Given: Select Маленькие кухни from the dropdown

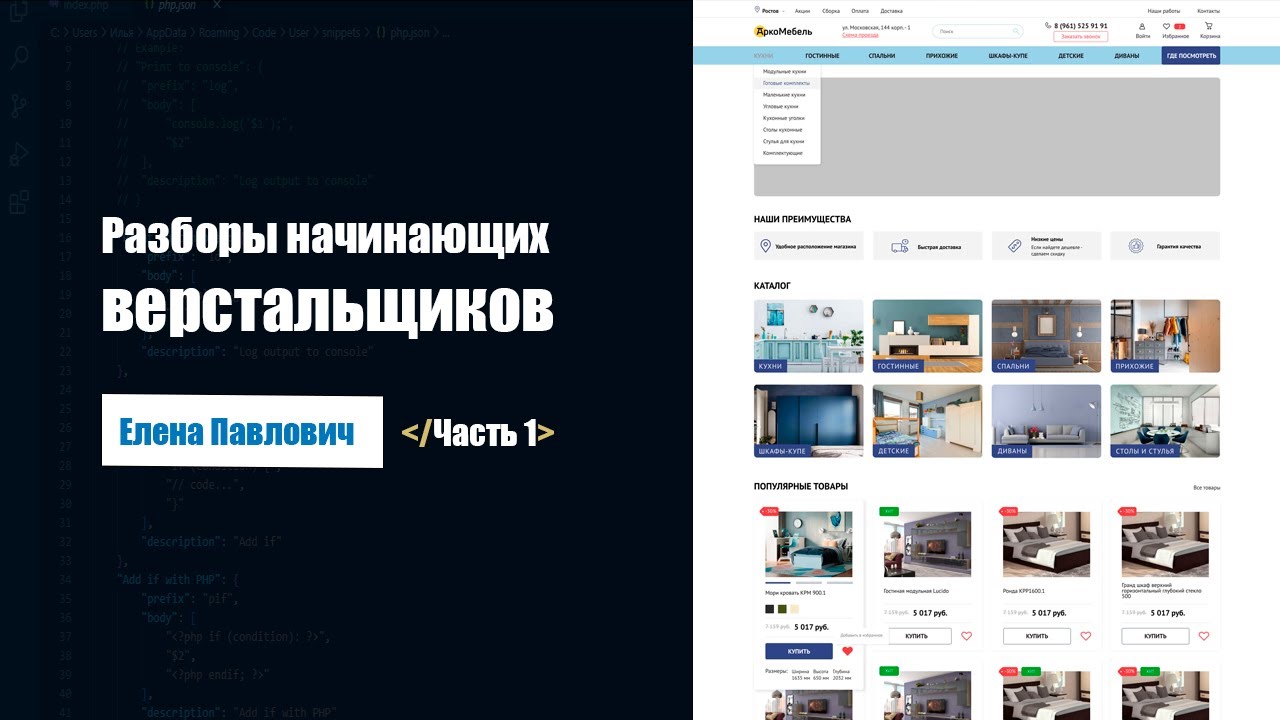Looking at the screenshot, I should pos(787,95).
